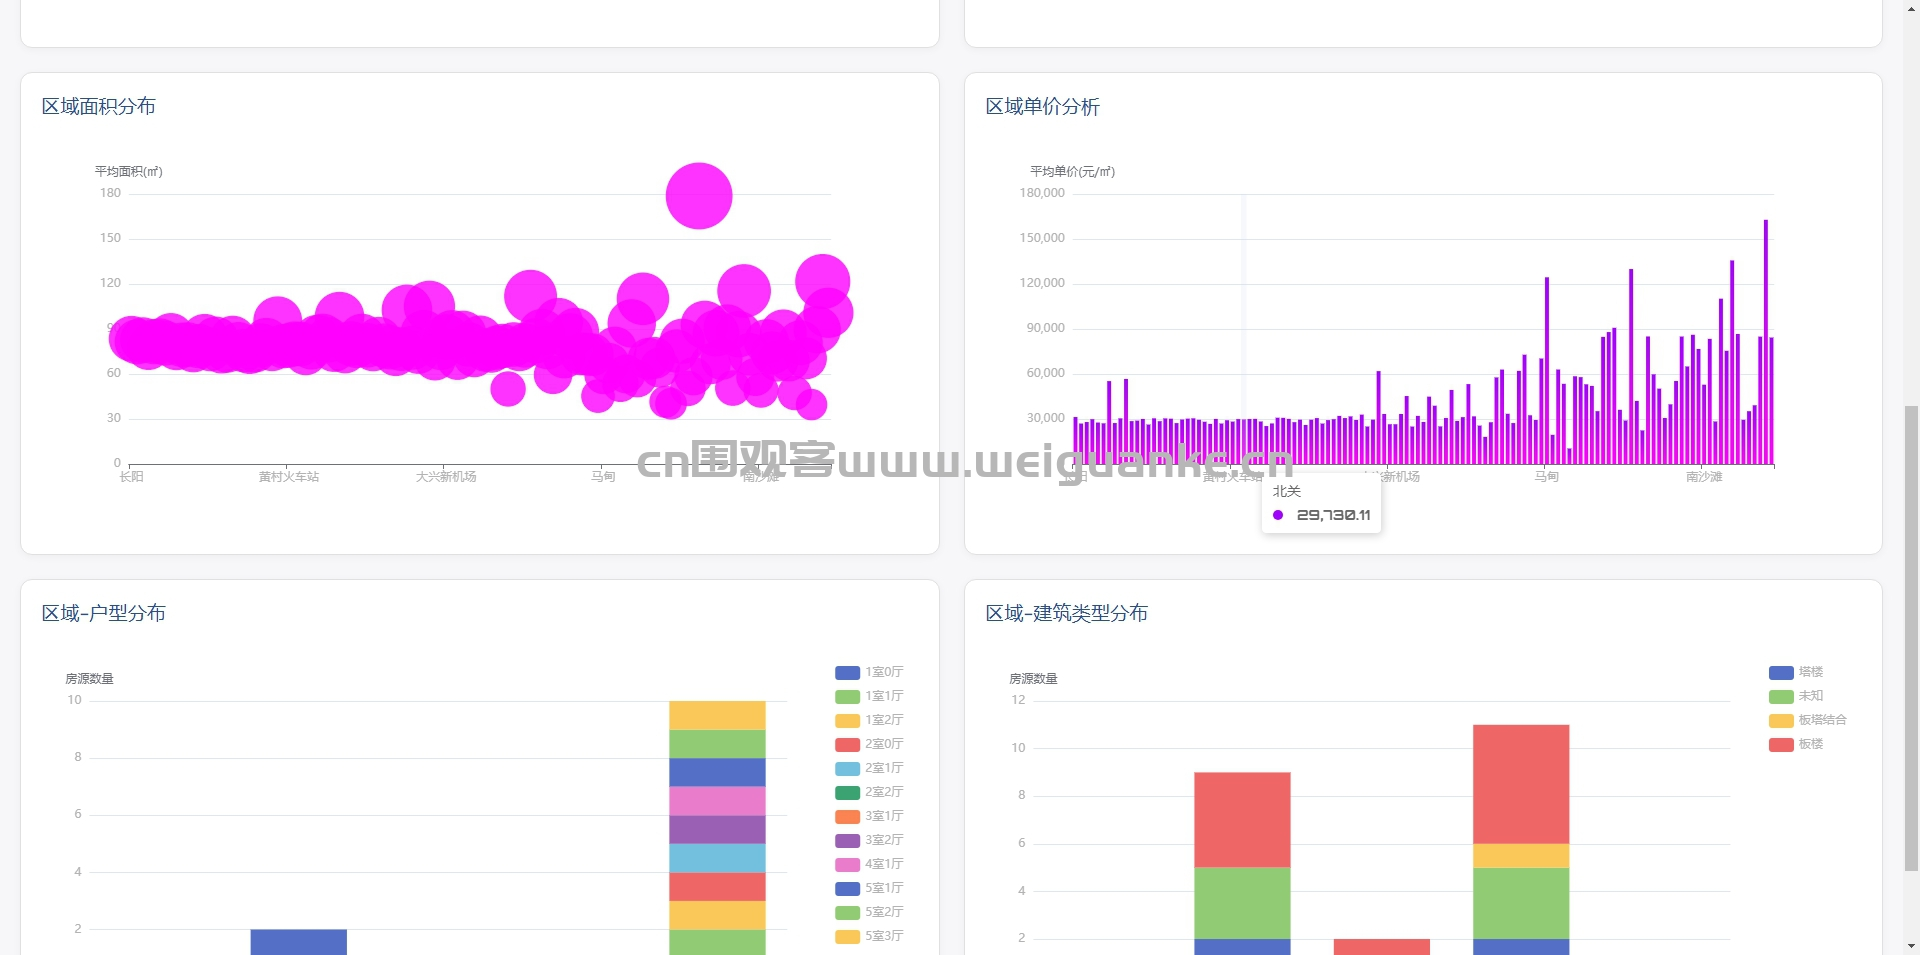The width and height of the screenshot is (1920, 955).
Task: Click the 房源数量 axis name in 户型 chart
Action: [x=90, y=679]
